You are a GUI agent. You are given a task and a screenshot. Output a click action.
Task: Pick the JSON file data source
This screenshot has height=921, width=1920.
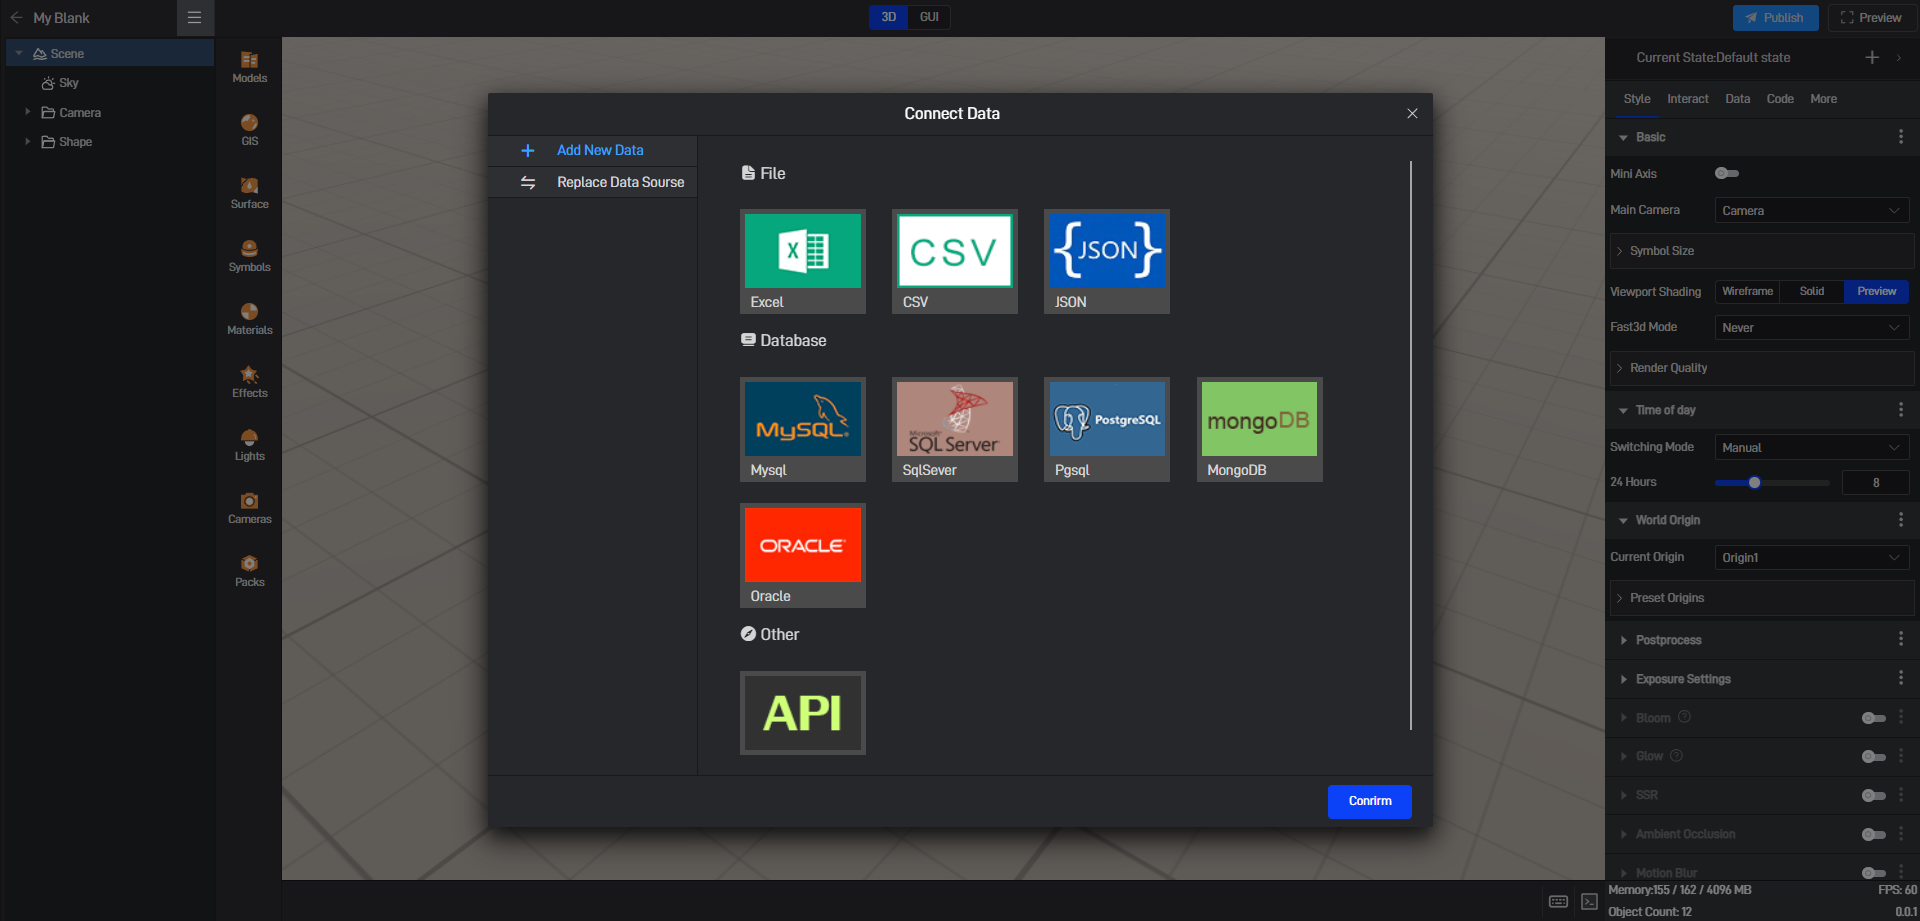tap(1106, 261)
